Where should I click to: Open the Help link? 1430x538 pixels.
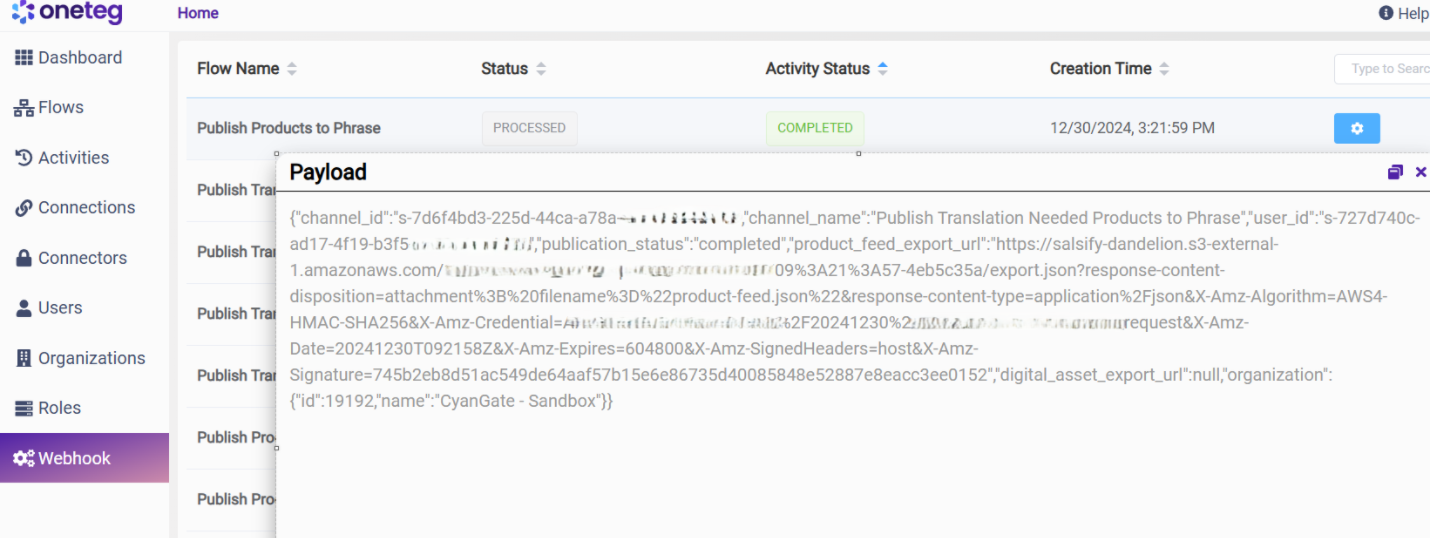click(x=1404, y=13)
